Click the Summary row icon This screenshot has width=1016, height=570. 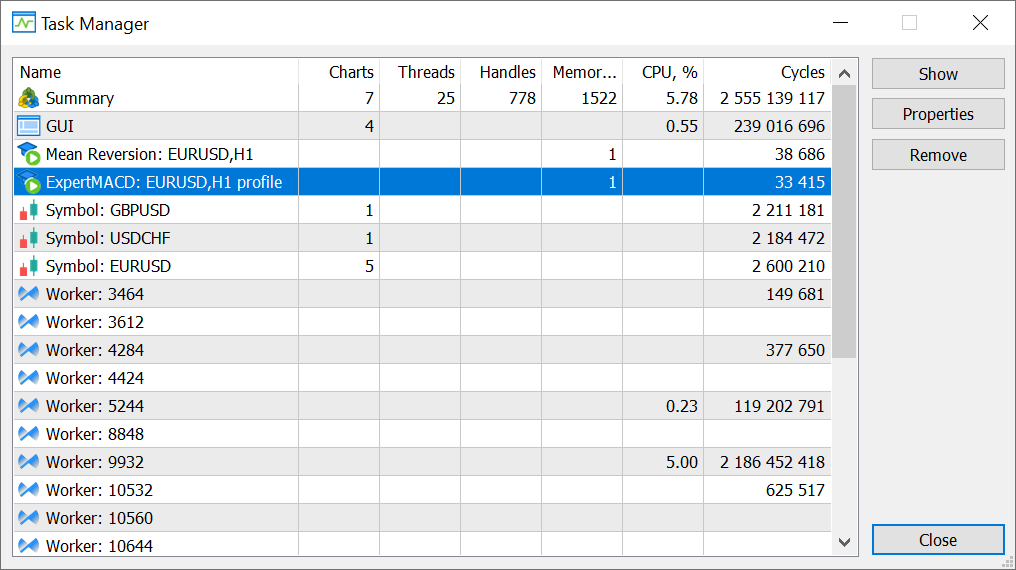pos(28,98)
